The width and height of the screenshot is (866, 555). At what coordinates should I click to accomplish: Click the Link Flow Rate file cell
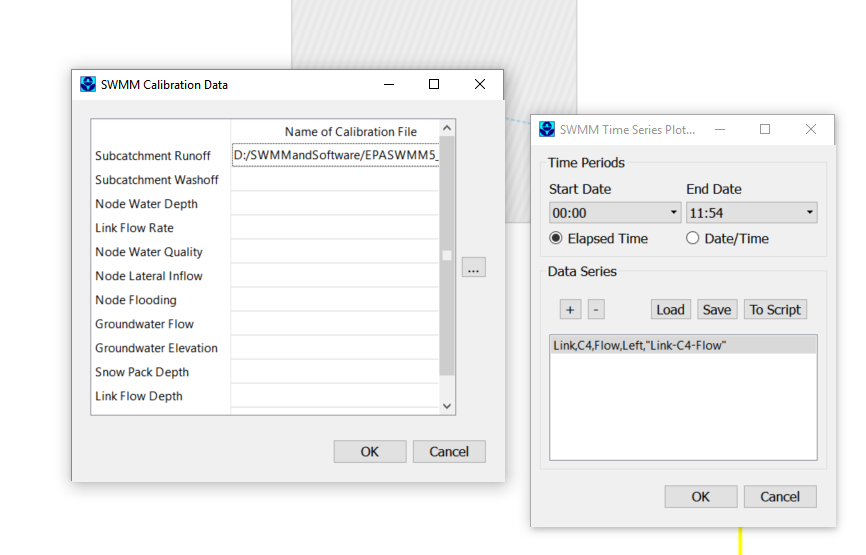[x=335, y=228]
